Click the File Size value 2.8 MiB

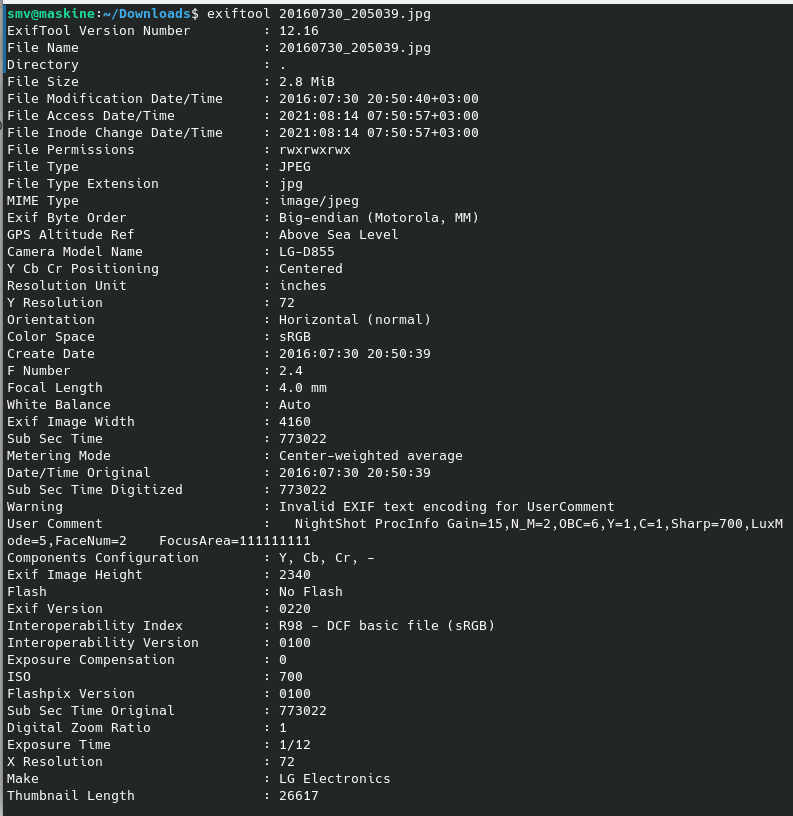coord(307,82)
